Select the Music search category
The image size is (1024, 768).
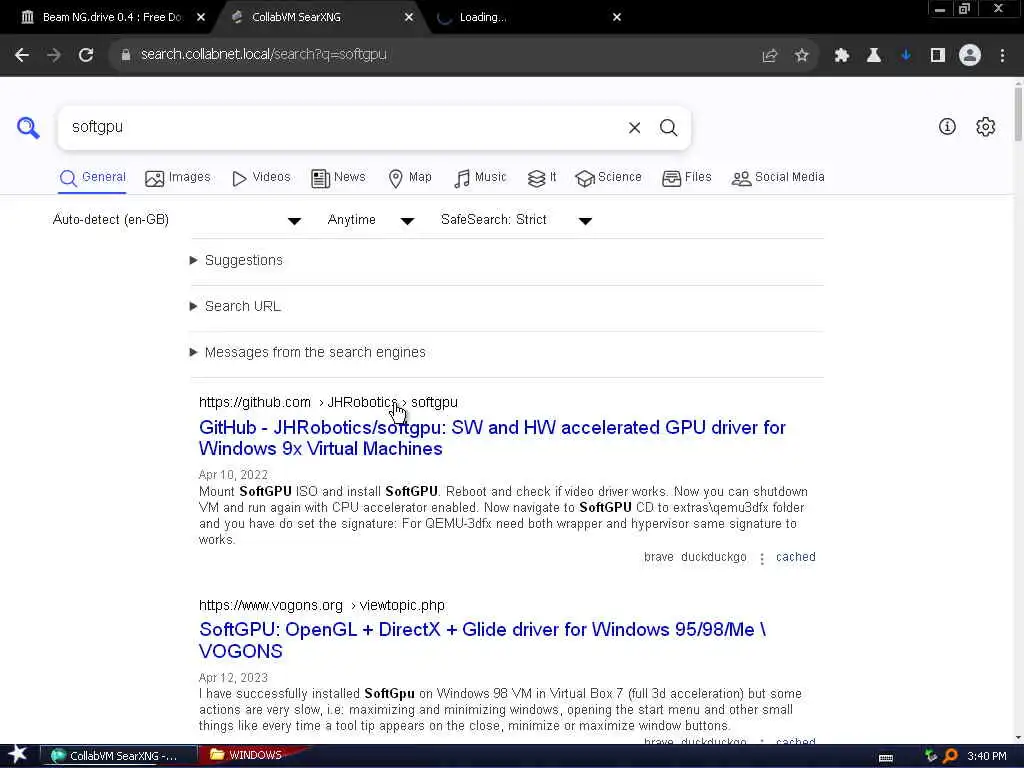(480, 178)
